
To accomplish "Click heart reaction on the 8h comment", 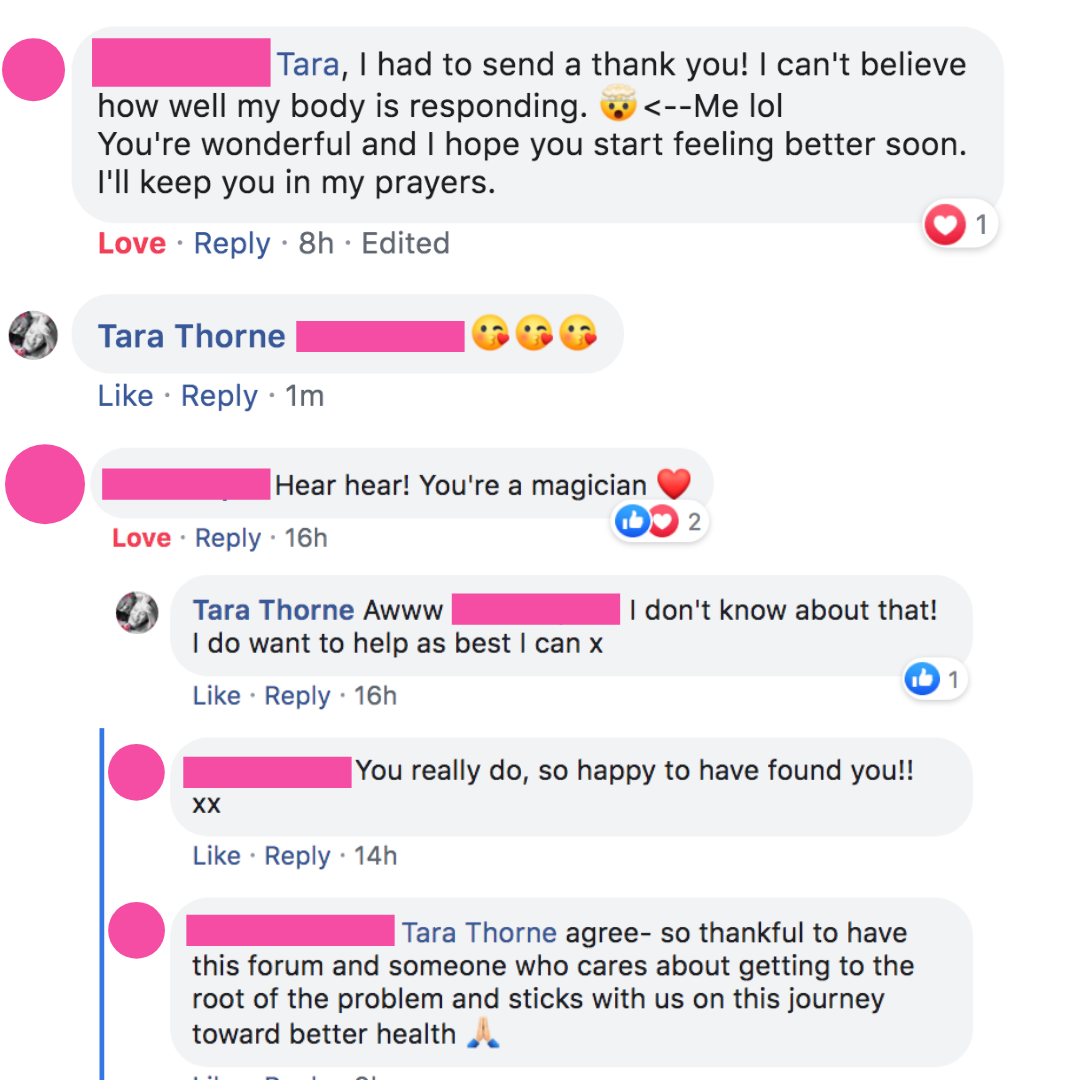I will [x=959, y=225].
